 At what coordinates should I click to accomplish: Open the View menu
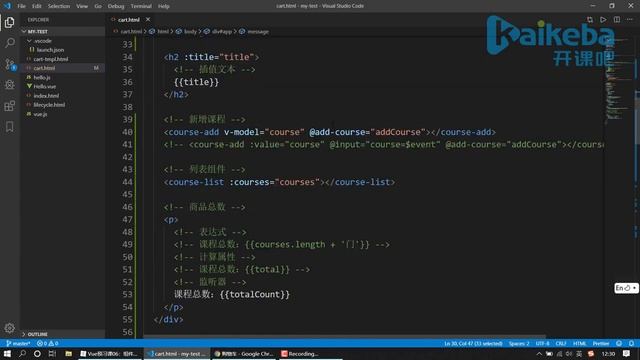coord(82,6)
